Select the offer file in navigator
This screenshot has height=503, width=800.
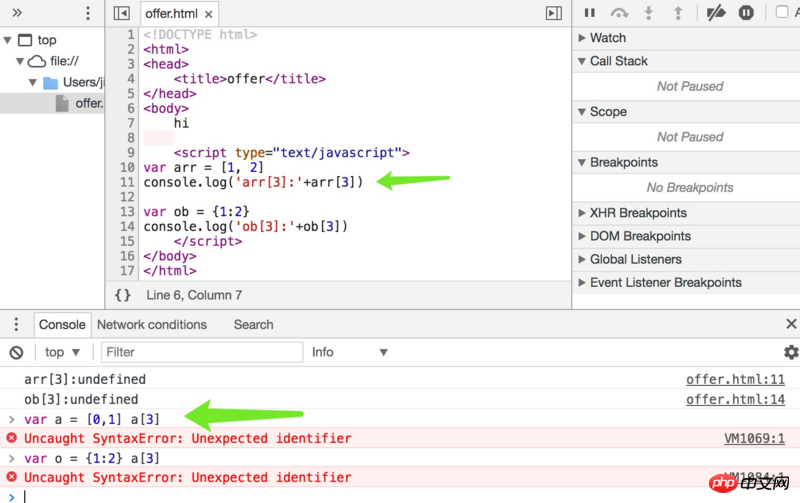click(52, 103)
